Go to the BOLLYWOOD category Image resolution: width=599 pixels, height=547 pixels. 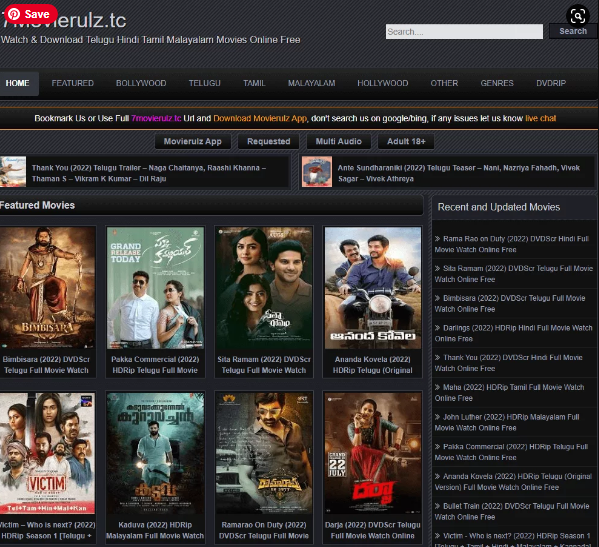coord(141,83)
